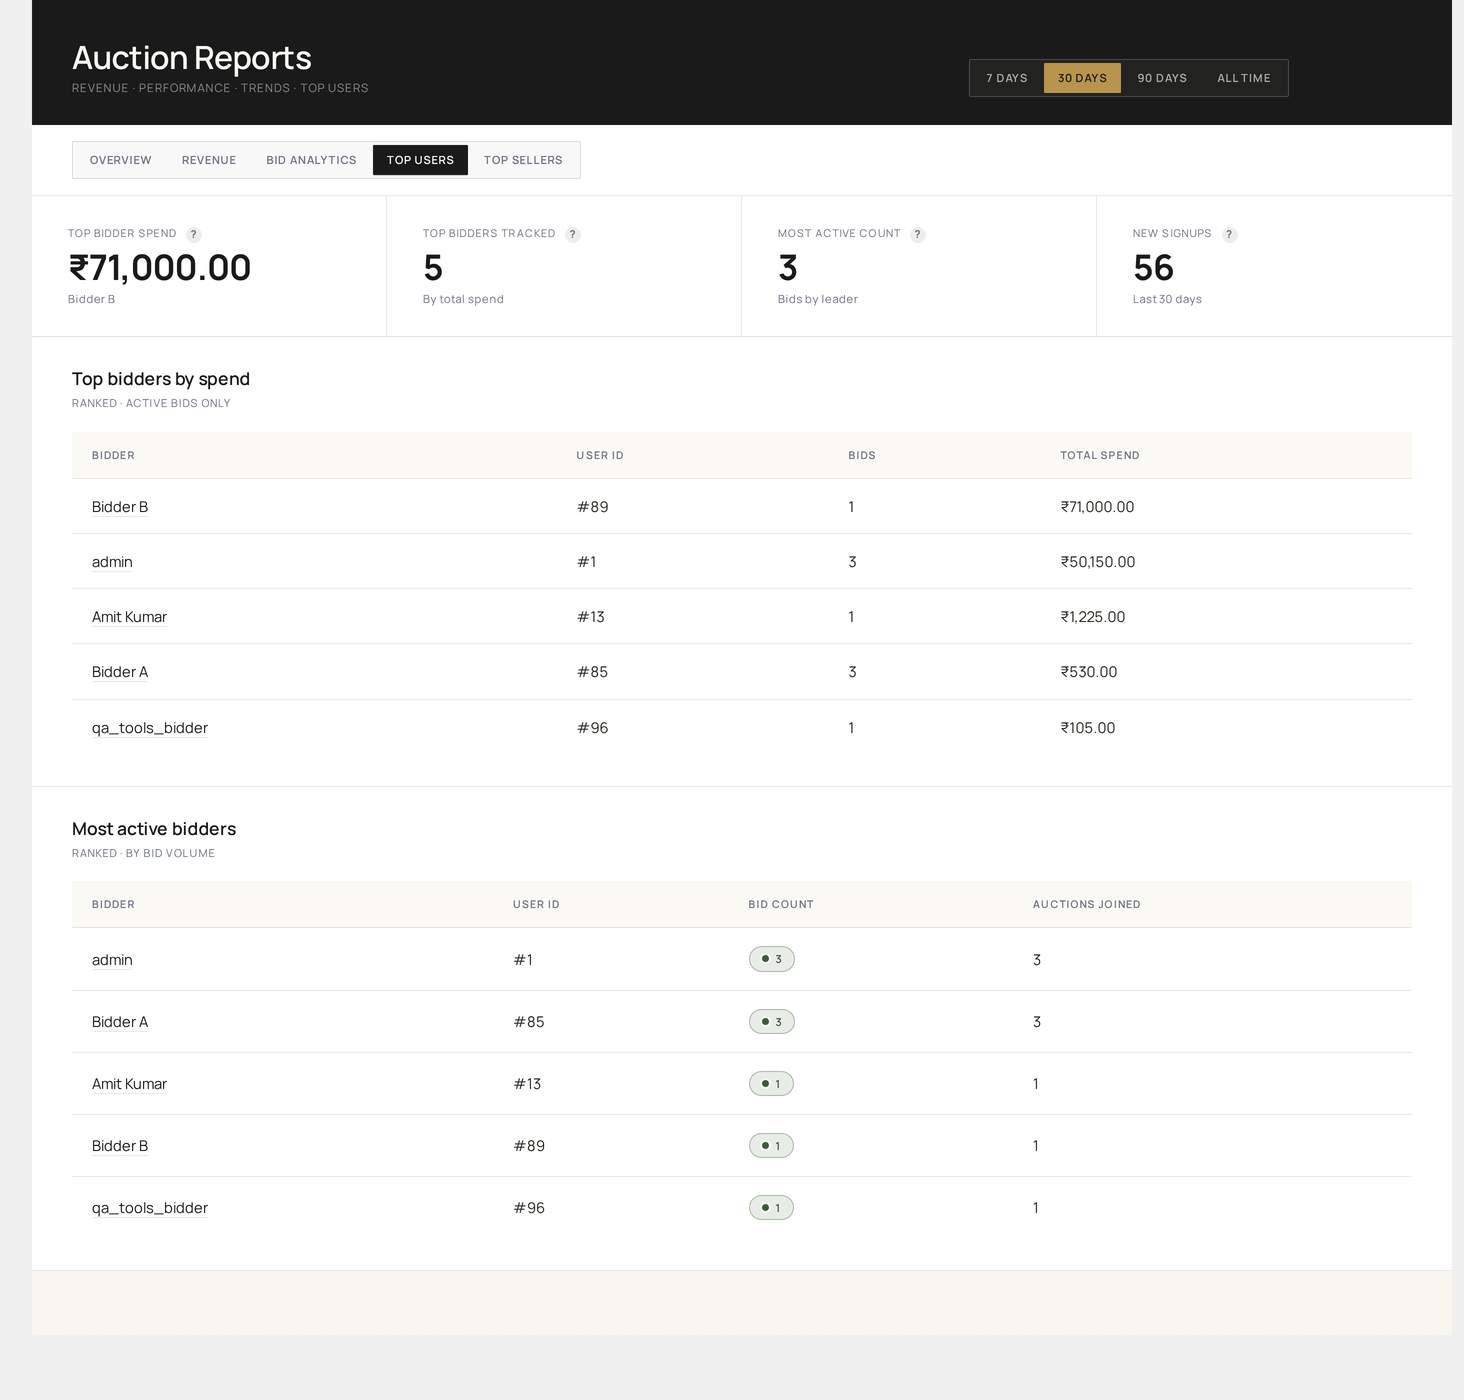
Task: Click the Top bidders by spend heading
Action: (x=161, y=379)
